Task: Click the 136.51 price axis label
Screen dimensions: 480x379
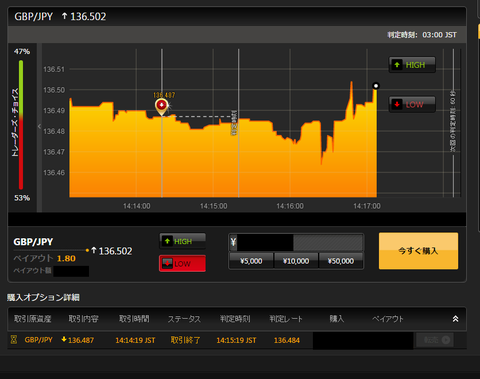Action: tap(54, 69)
